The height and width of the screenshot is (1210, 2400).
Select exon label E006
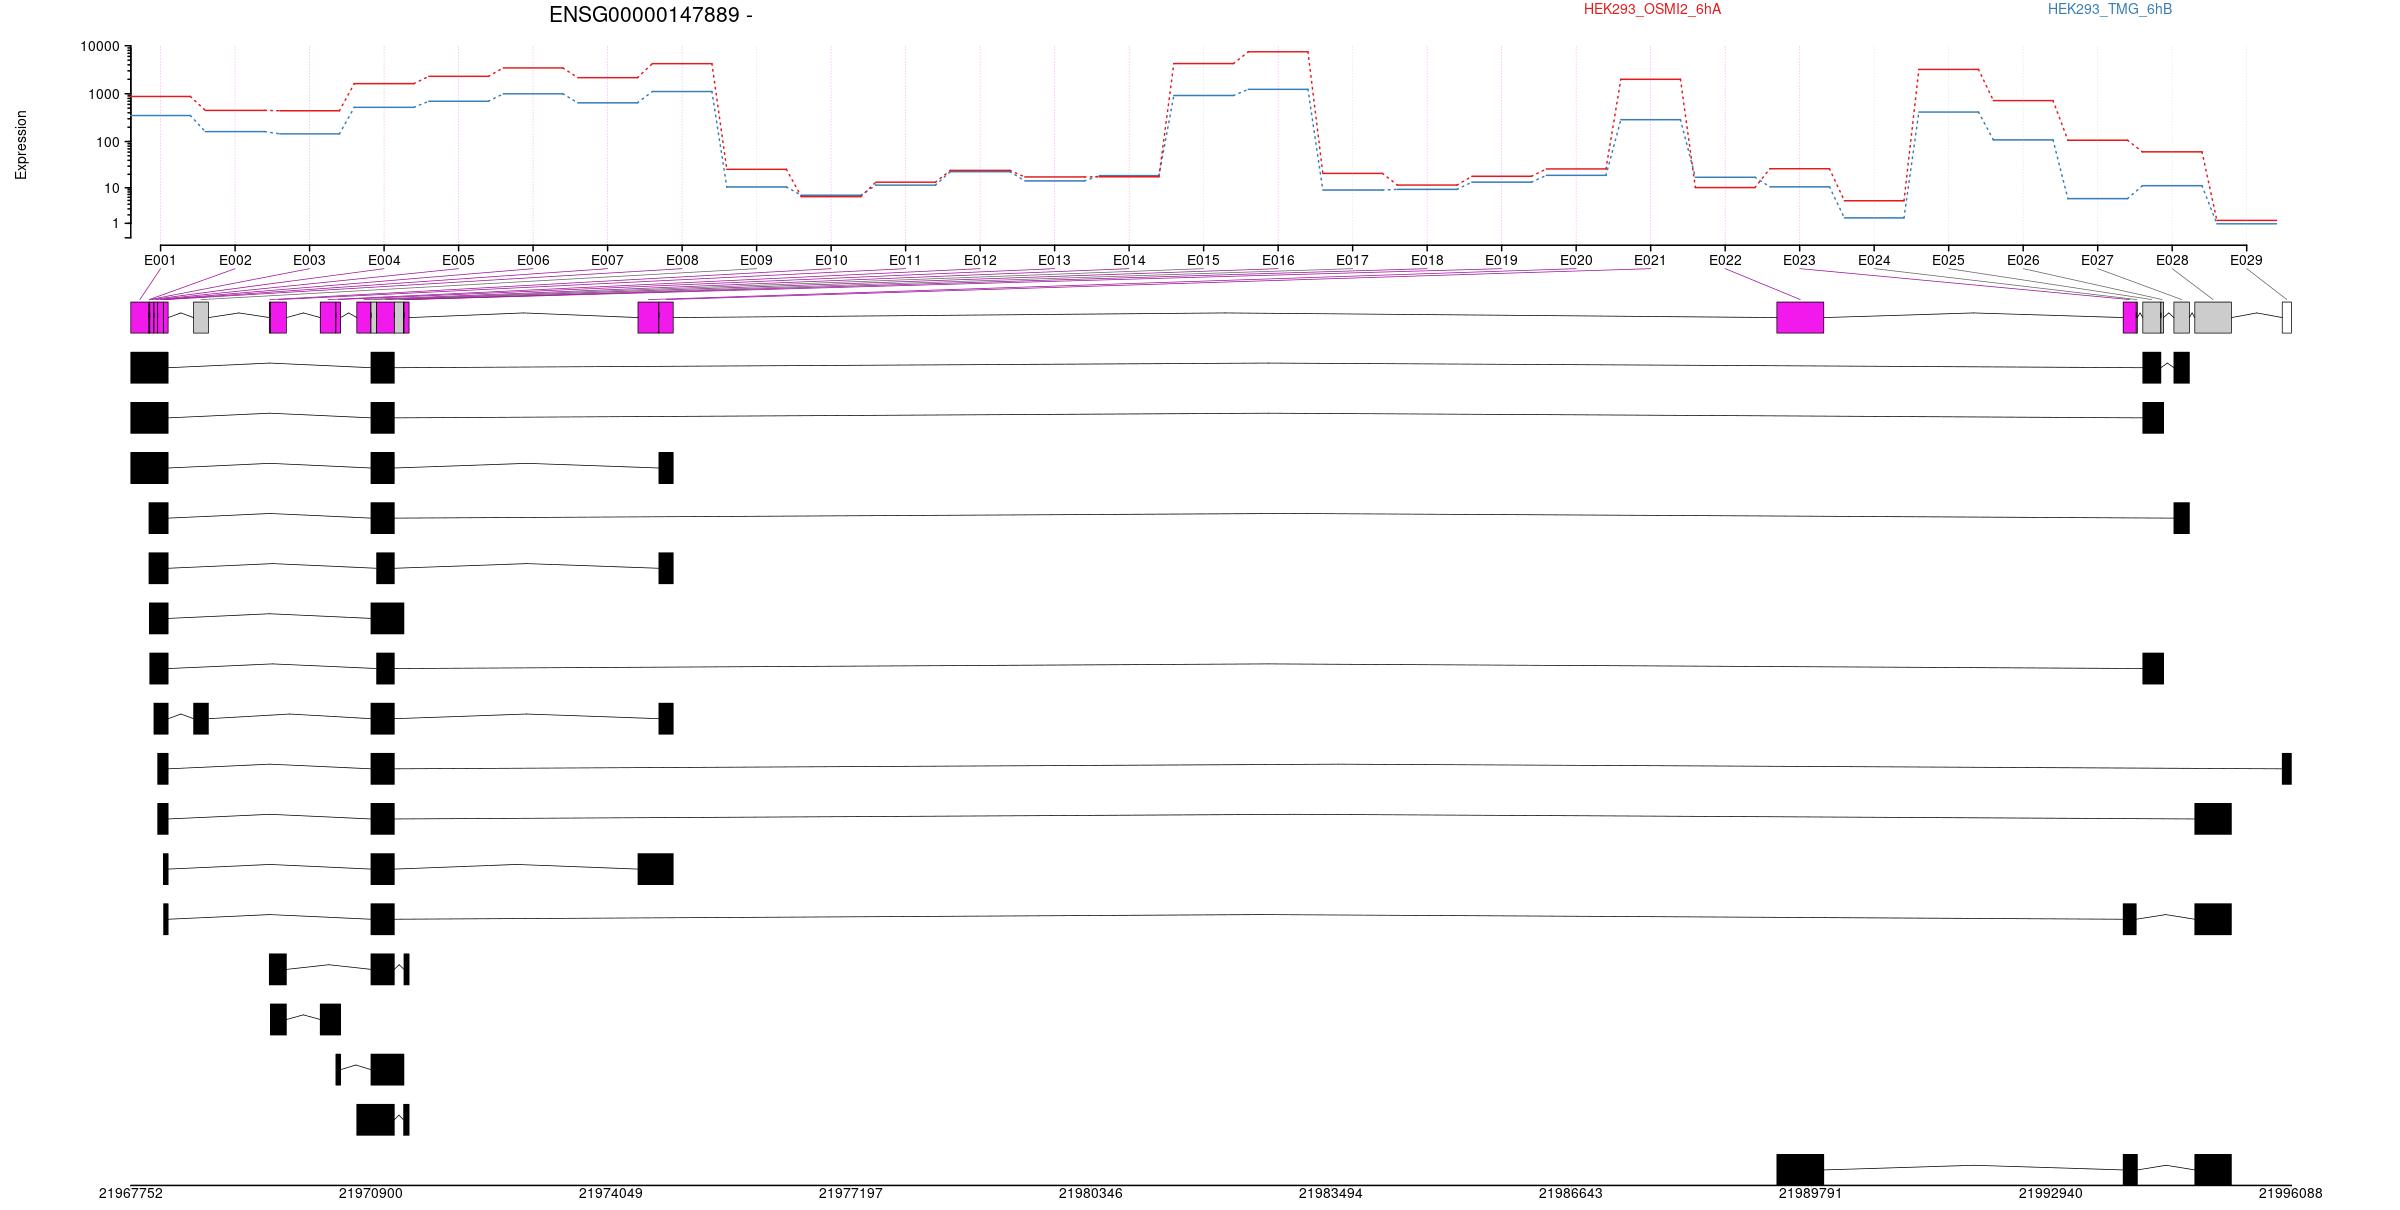tap(533, 260)
